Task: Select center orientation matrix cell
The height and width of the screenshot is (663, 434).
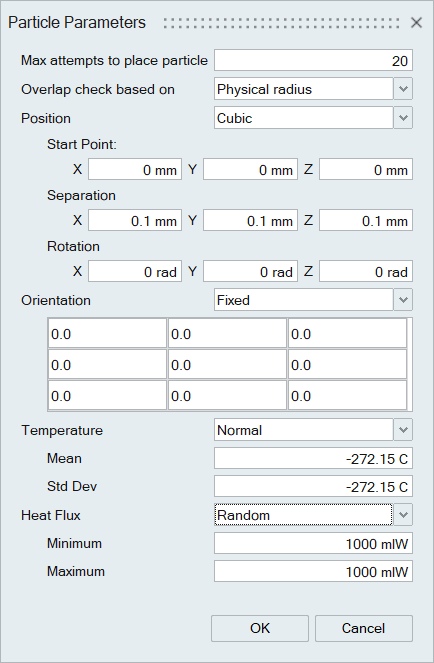Action: [228, 364]
